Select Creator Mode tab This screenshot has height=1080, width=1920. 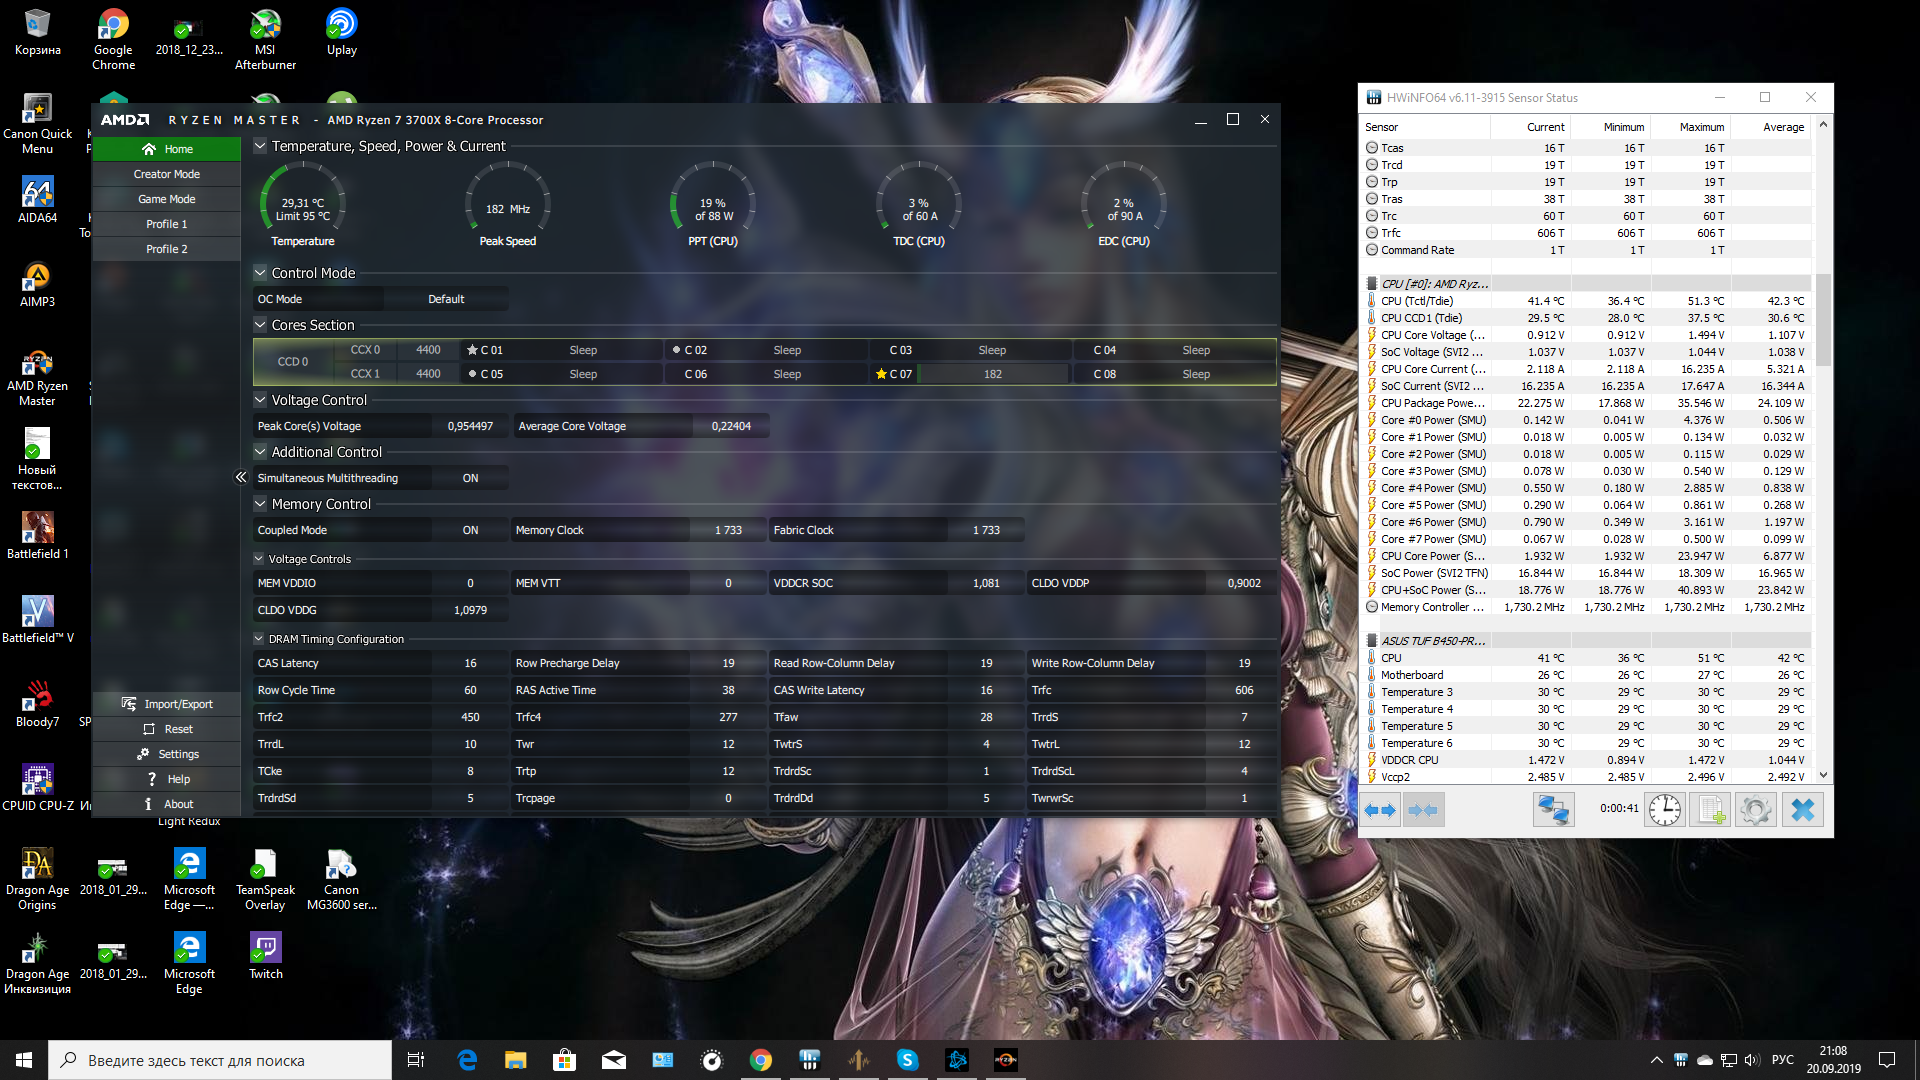(167, 174)
